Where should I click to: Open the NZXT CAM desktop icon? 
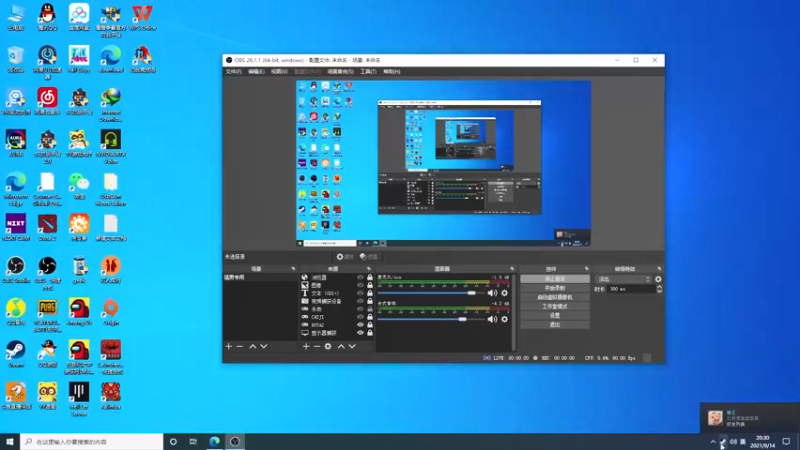tap(16, 228)
